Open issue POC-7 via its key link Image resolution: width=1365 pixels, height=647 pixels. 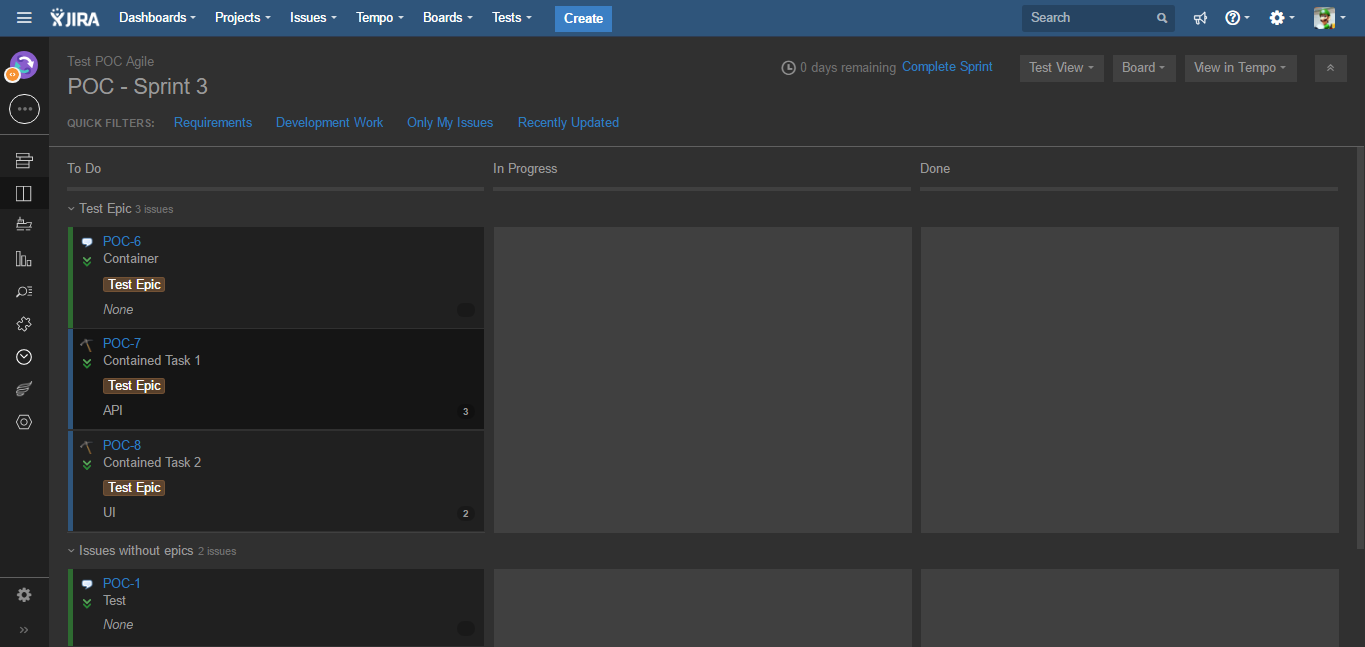tap(121, 343)
